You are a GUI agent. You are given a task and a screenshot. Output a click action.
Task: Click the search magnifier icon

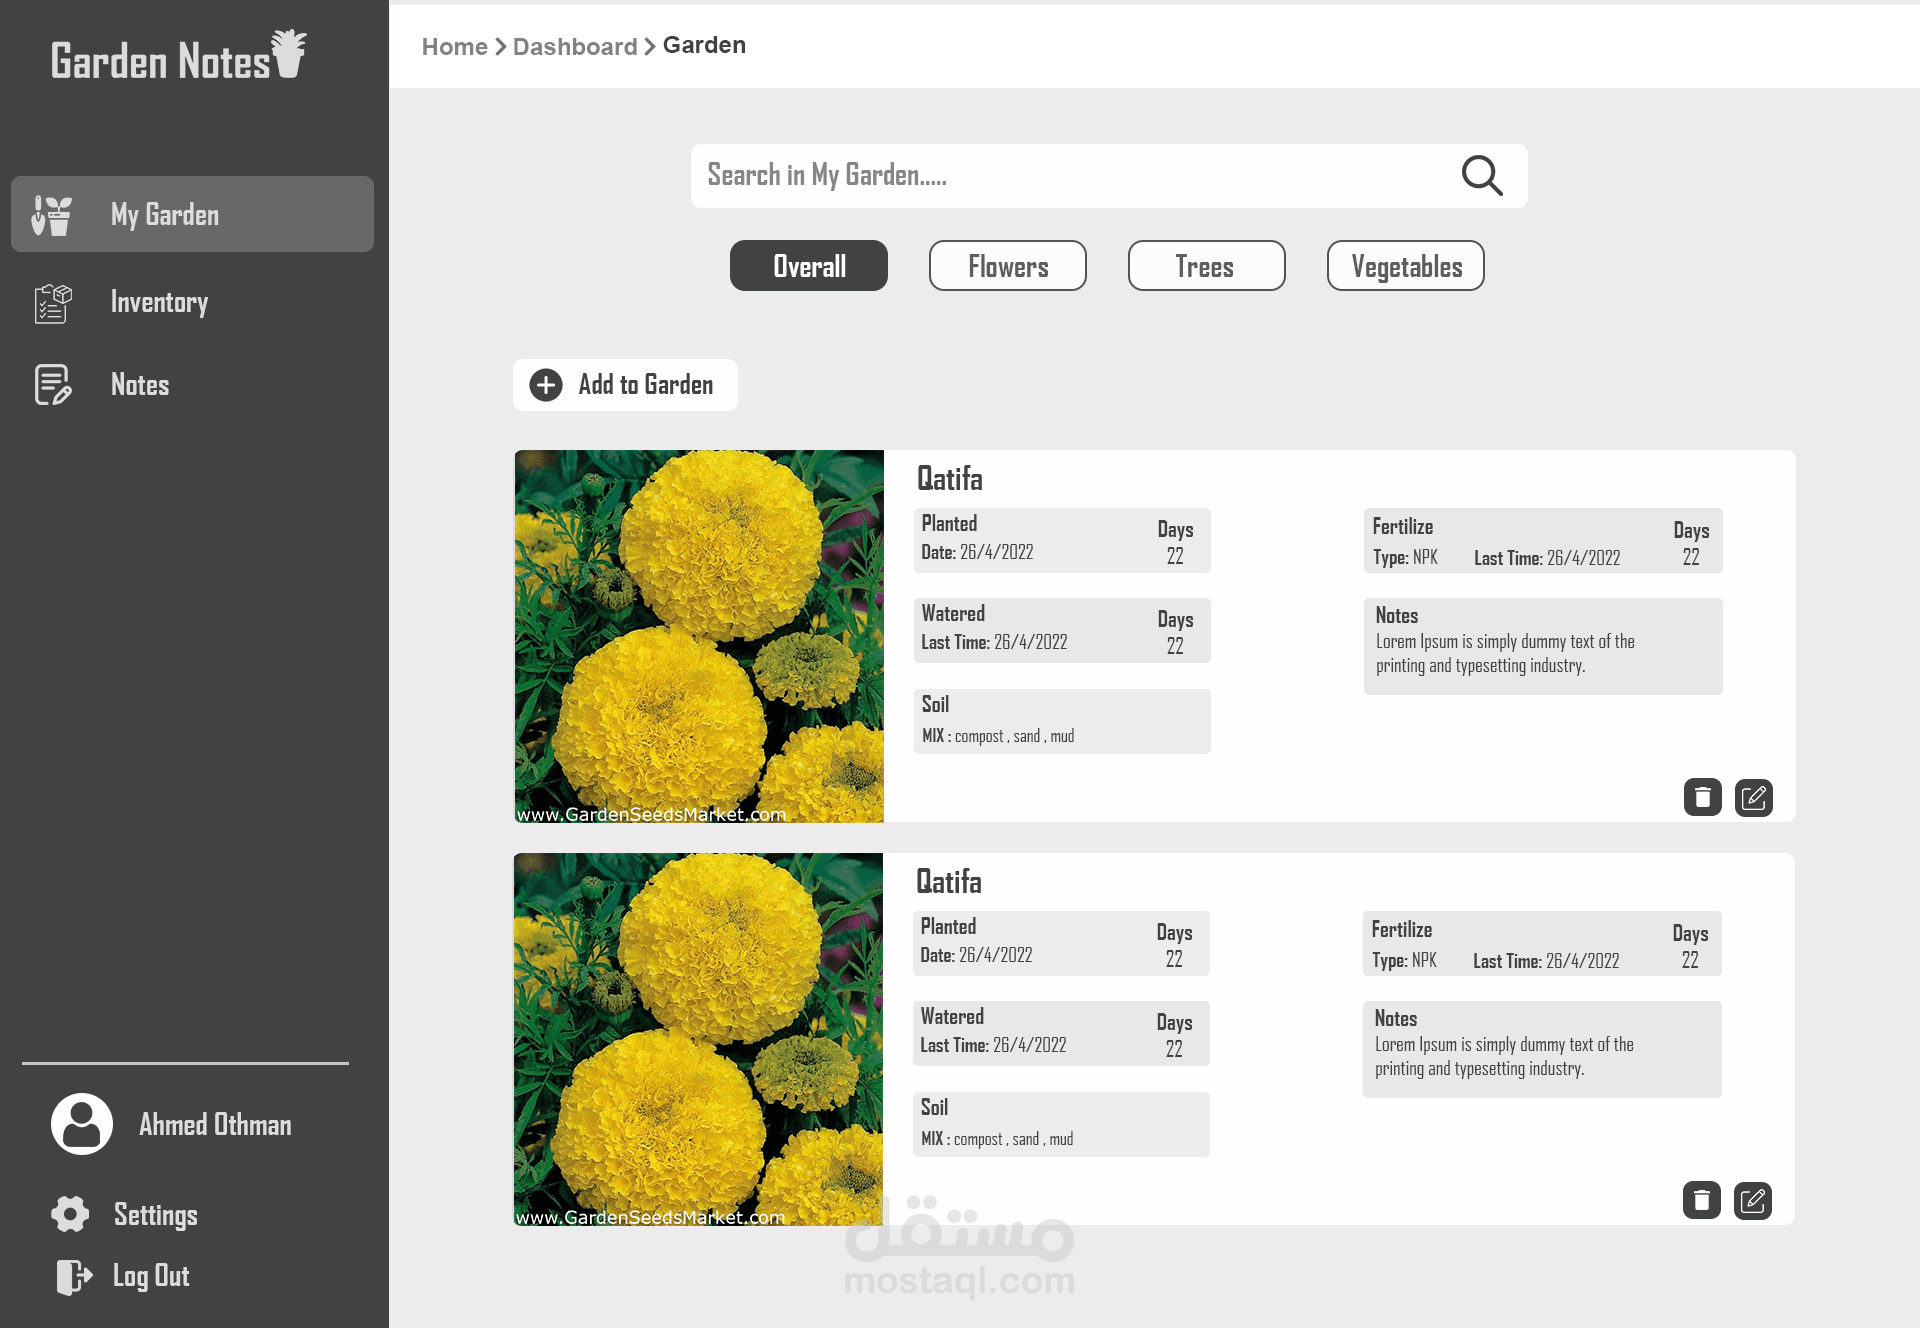pos(1481,176)
